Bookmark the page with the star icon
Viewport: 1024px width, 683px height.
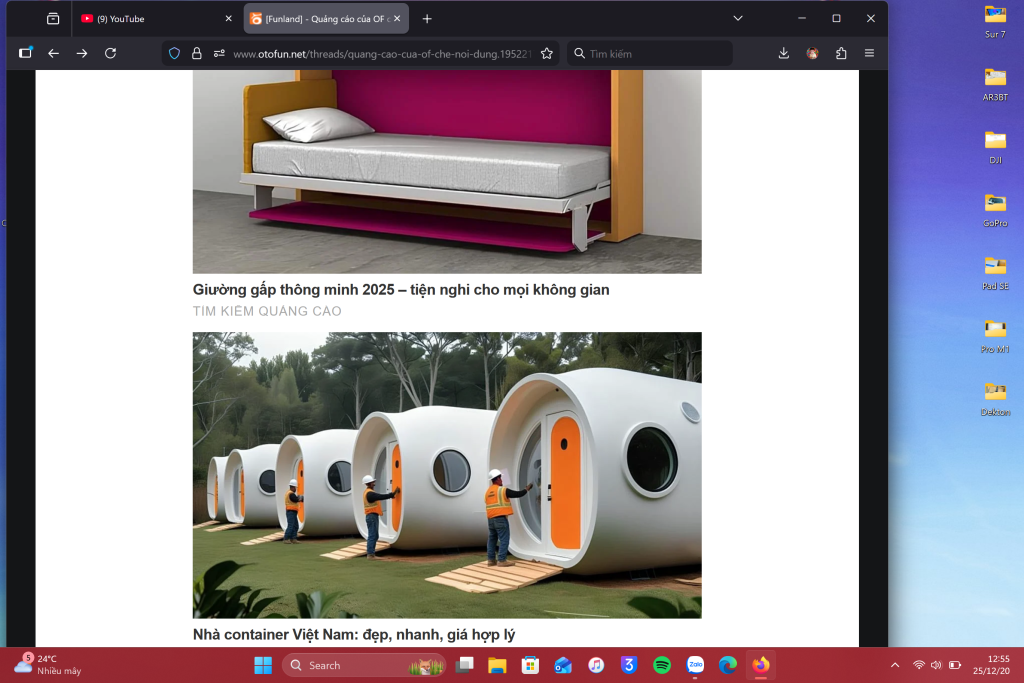click(x=546, y=53)
